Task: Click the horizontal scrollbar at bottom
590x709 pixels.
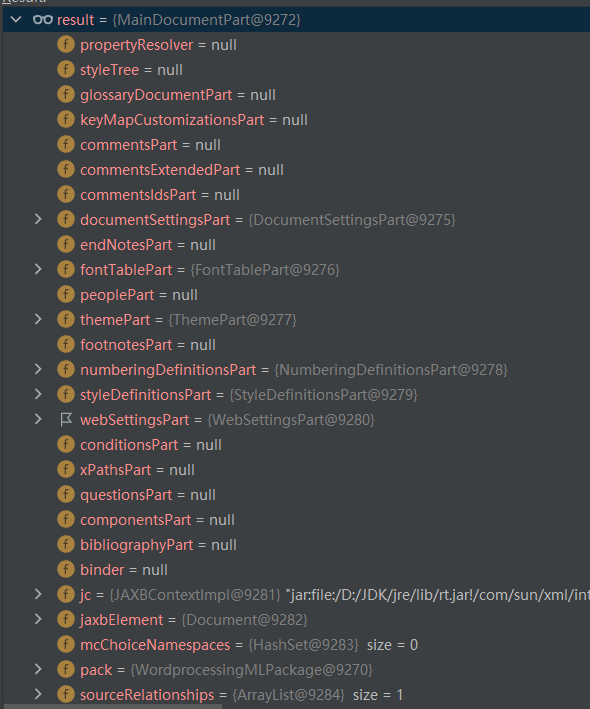Action: pyautogui.click(x=113, y=706)
